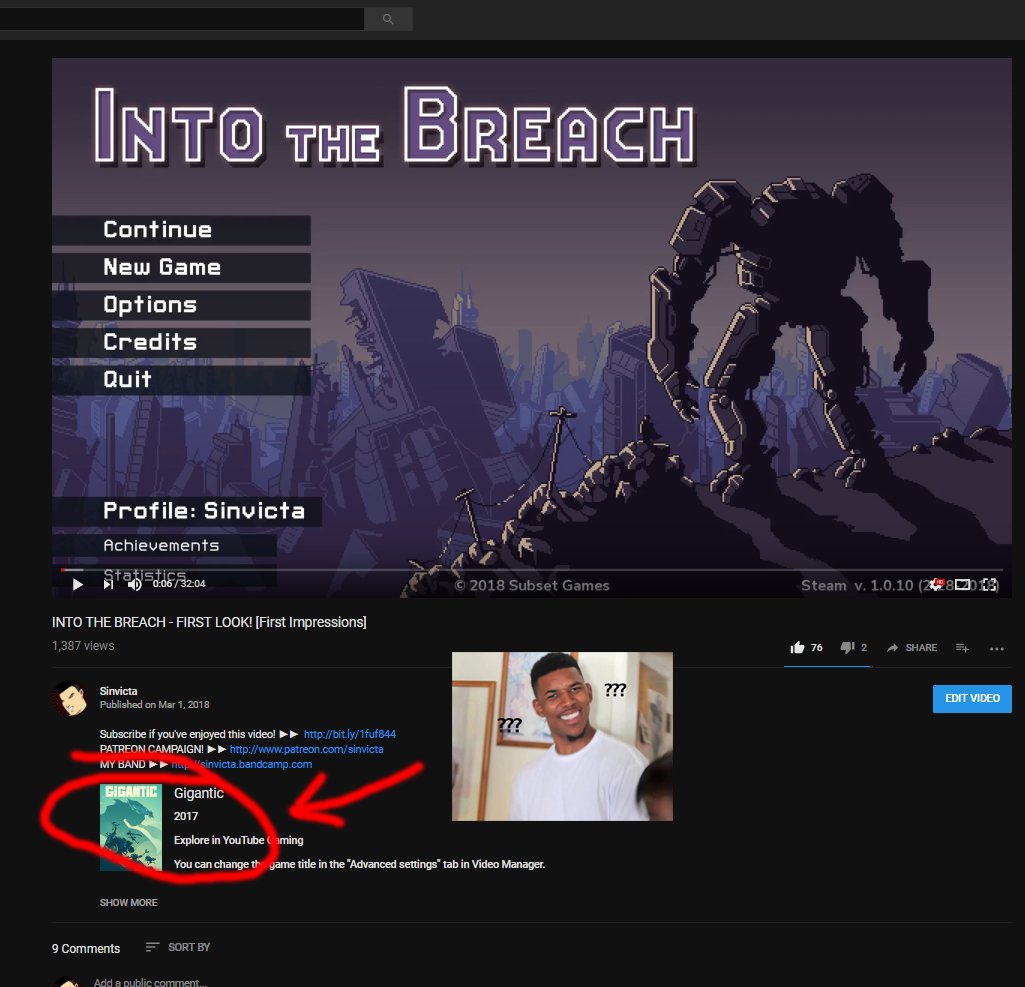
Task: Open the bit.ly/1fuf844 subscribe link
Action: 350,734
